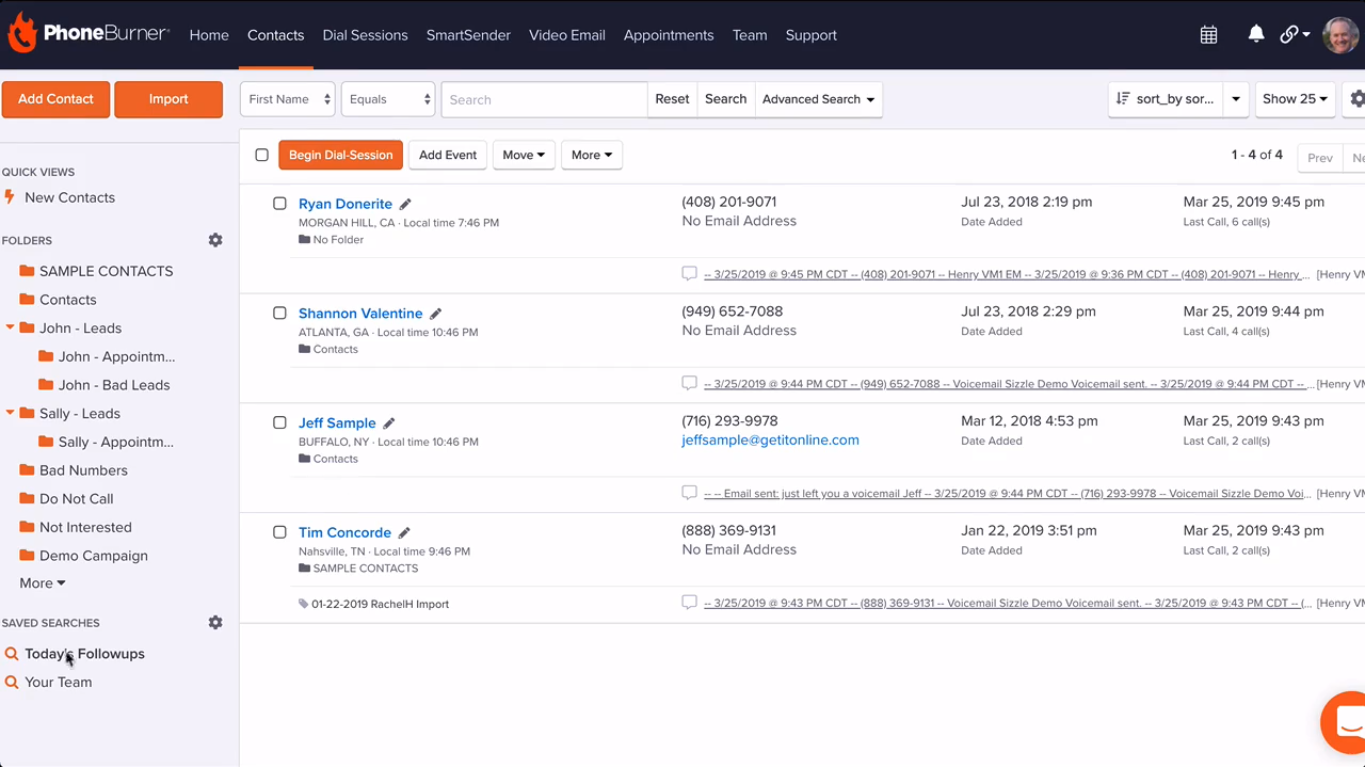The height and width of the screenshot is (767, 1365).
Task: Open the Show 25 dropdown
Action: (1295, 99)
